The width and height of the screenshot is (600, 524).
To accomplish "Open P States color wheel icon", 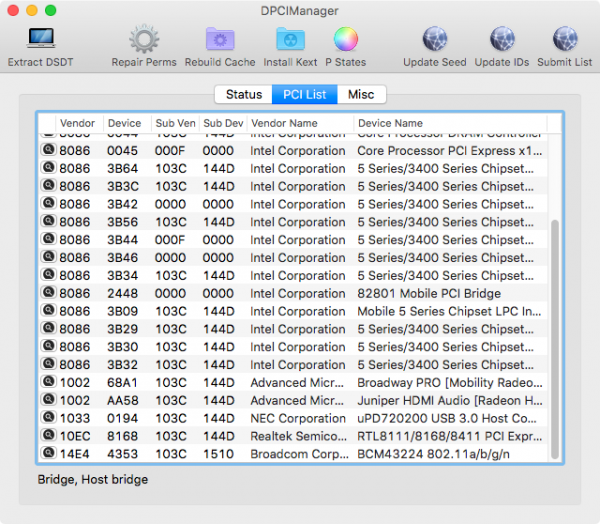I will point(346,40).
